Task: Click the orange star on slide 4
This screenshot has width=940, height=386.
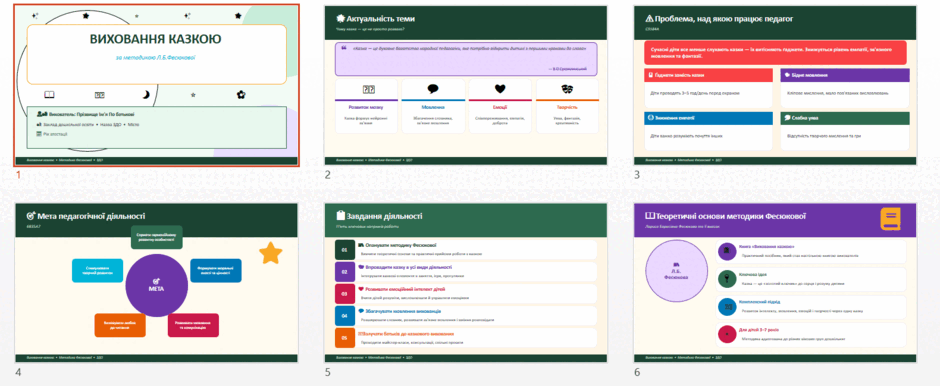Action: click(271, 253)
